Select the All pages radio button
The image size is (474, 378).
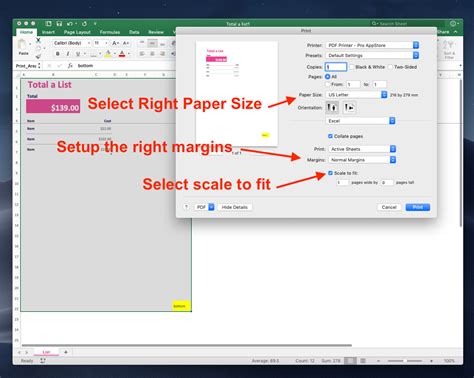coord(328,77)
